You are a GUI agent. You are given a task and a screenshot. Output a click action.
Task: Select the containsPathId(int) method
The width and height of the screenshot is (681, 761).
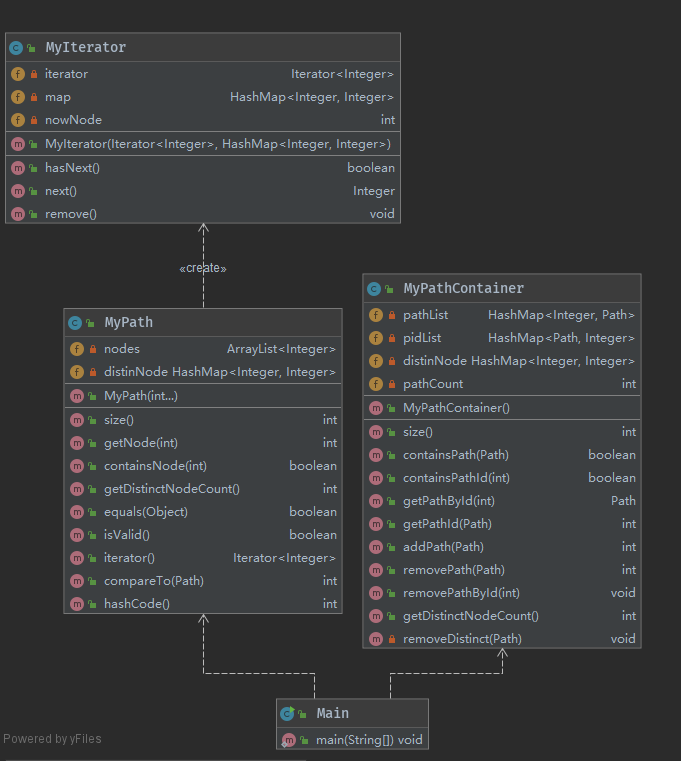tap(502, 478)
